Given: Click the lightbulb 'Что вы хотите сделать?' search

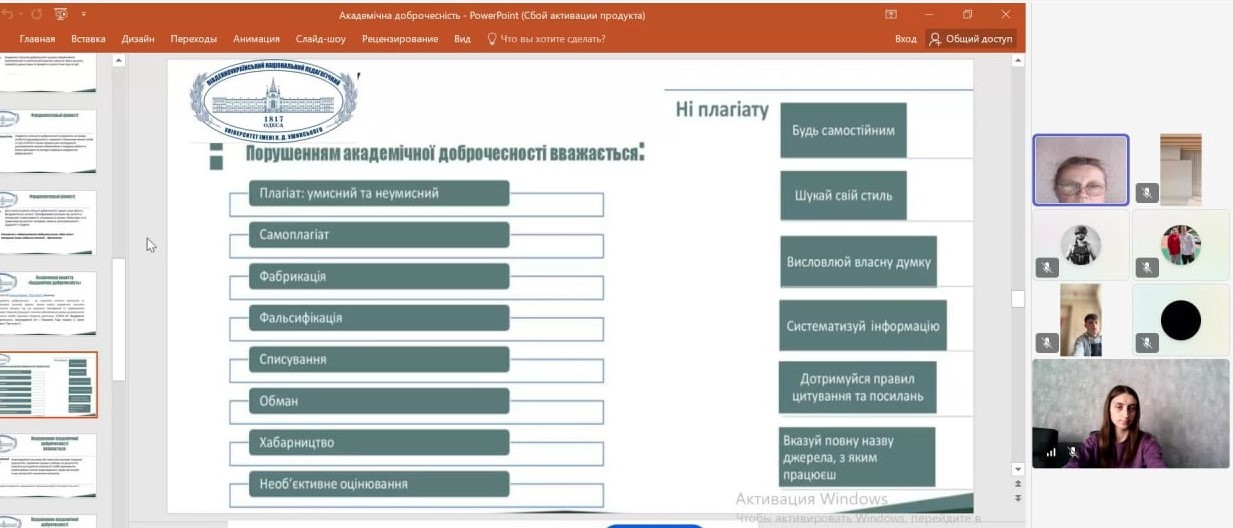Looking at the screenshot, I should coord(546,39).
